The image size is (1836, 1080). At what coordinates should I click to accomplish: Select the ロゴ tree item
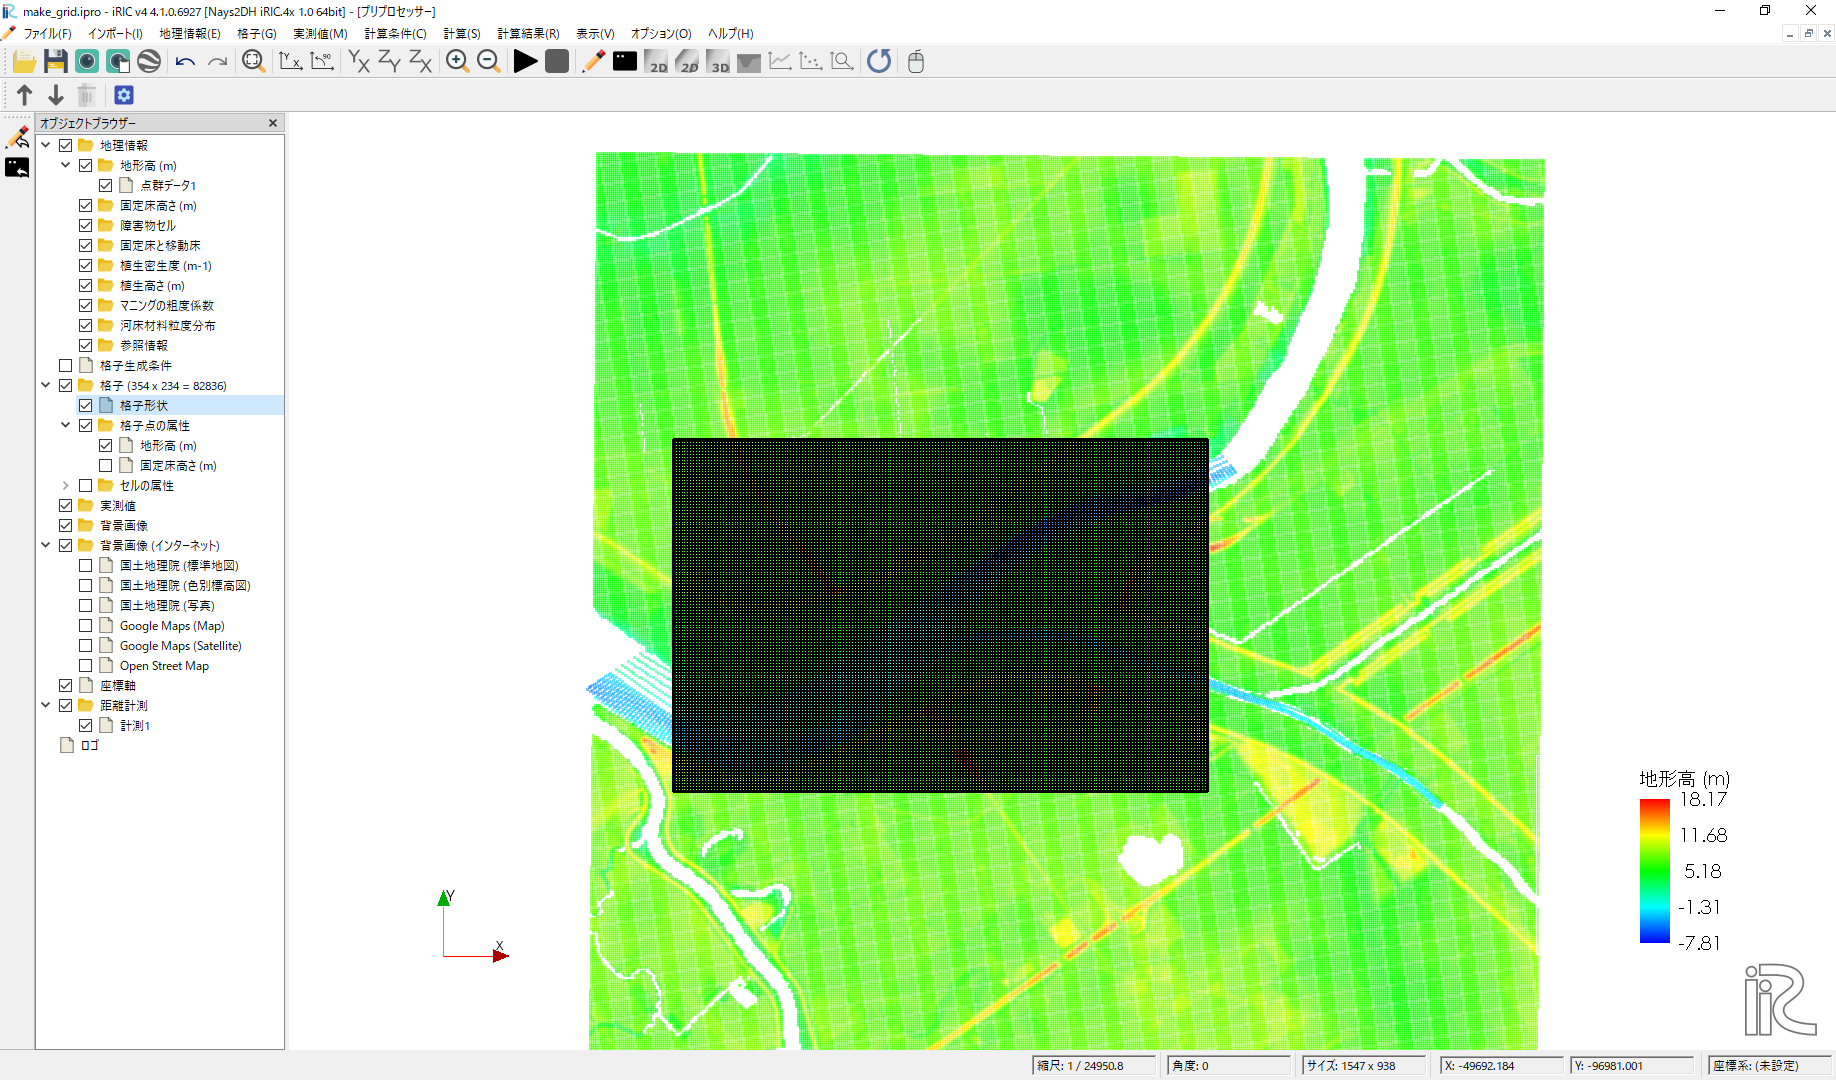point(90,746)
